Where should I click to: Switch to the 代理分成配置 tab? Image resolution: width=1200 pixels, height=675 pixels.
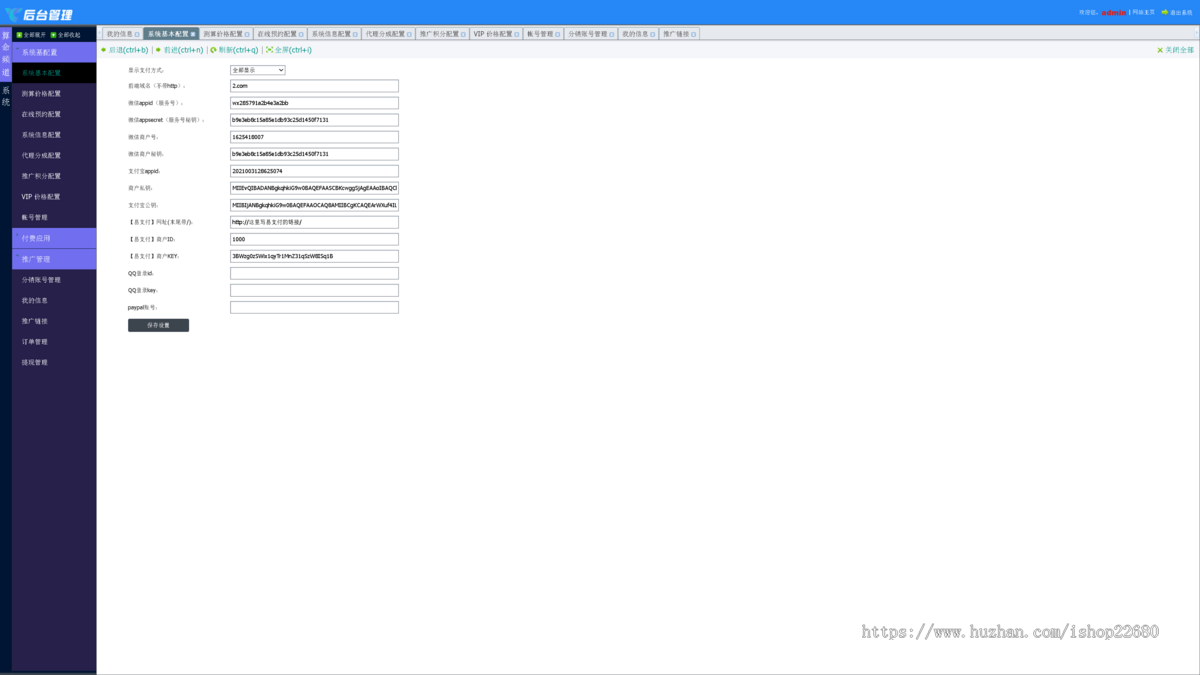387,34
